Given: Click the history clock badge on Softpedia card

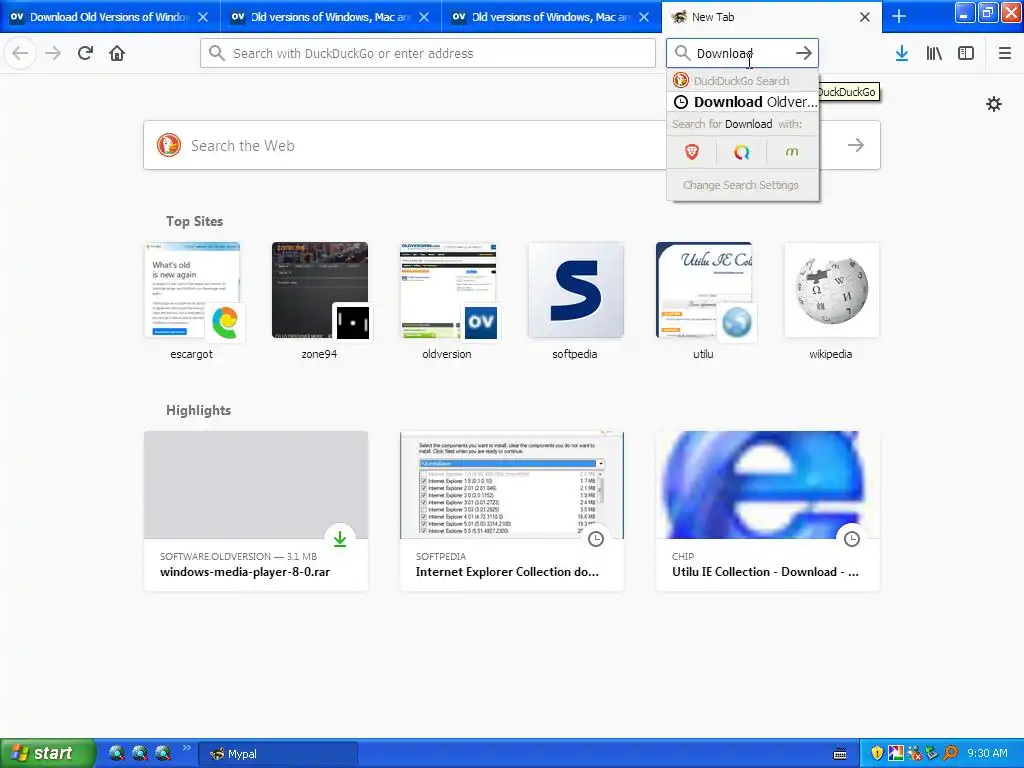Looking at the screenshot, I should [x=596, y=539].
